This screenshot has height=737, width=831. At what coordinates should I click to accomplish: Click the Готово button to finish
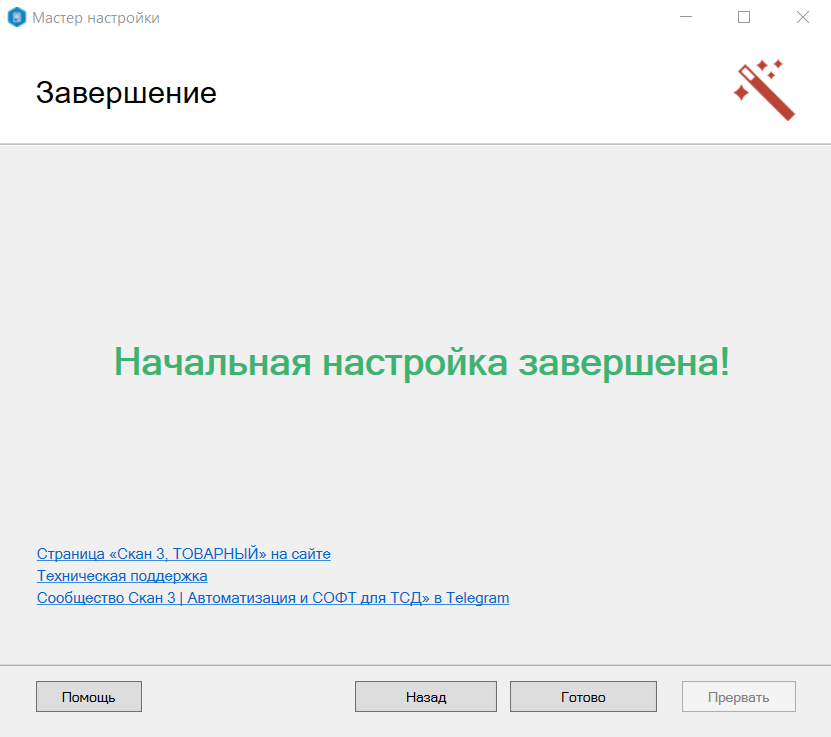pyautogui.click(x=583, y=696)
